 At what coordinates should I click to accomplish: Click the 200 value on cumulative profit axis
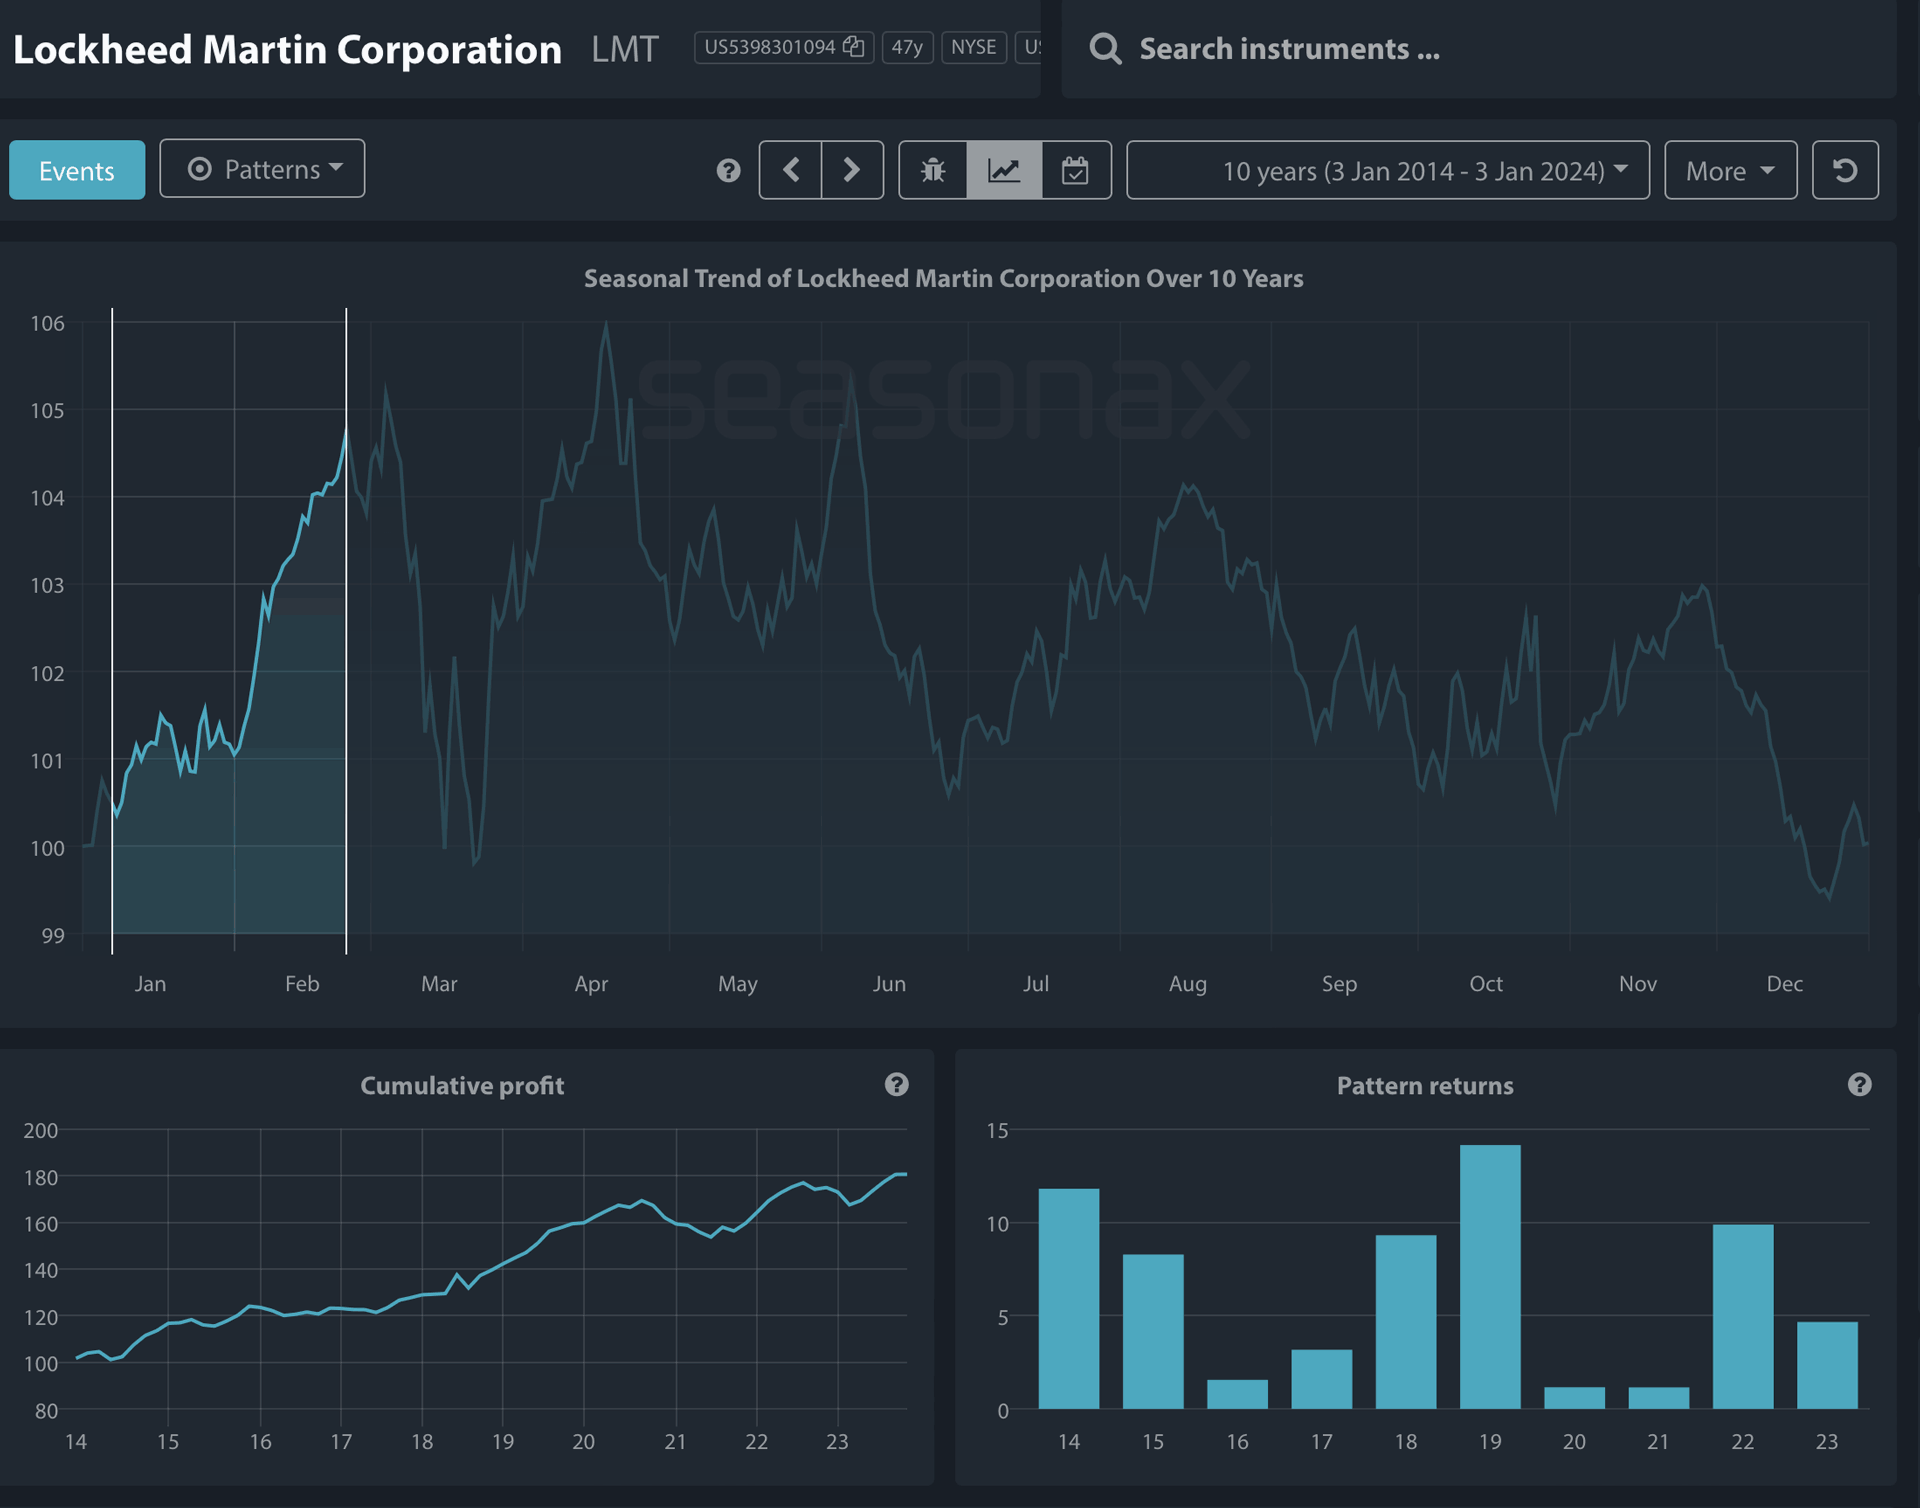pyautogui.click(x=41, y=1130)
